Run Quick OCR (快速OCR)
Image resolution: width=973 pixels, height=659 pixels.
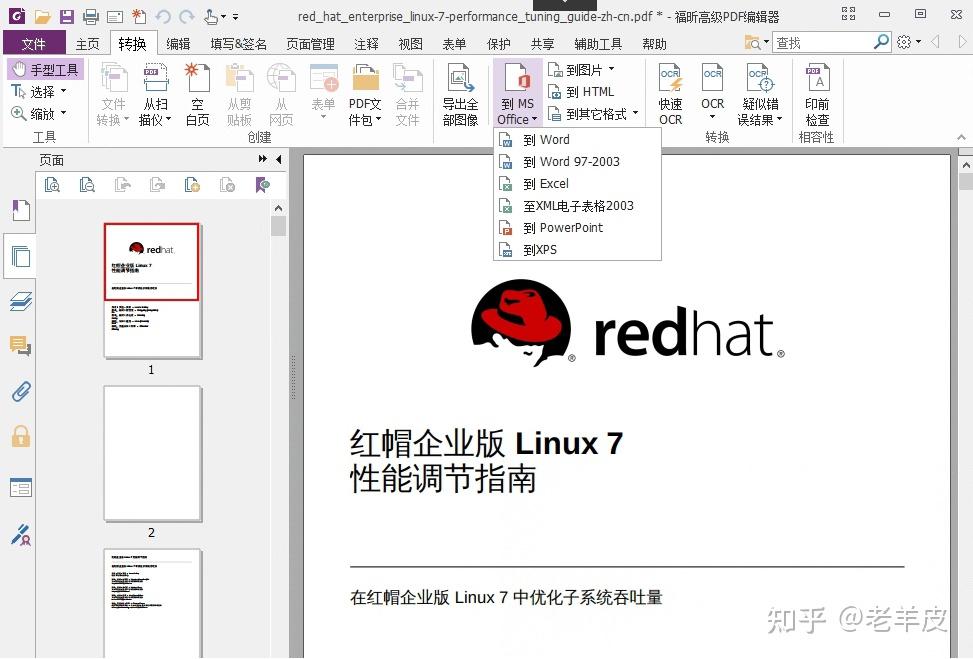pyautogui.click(x=670, y=95)
